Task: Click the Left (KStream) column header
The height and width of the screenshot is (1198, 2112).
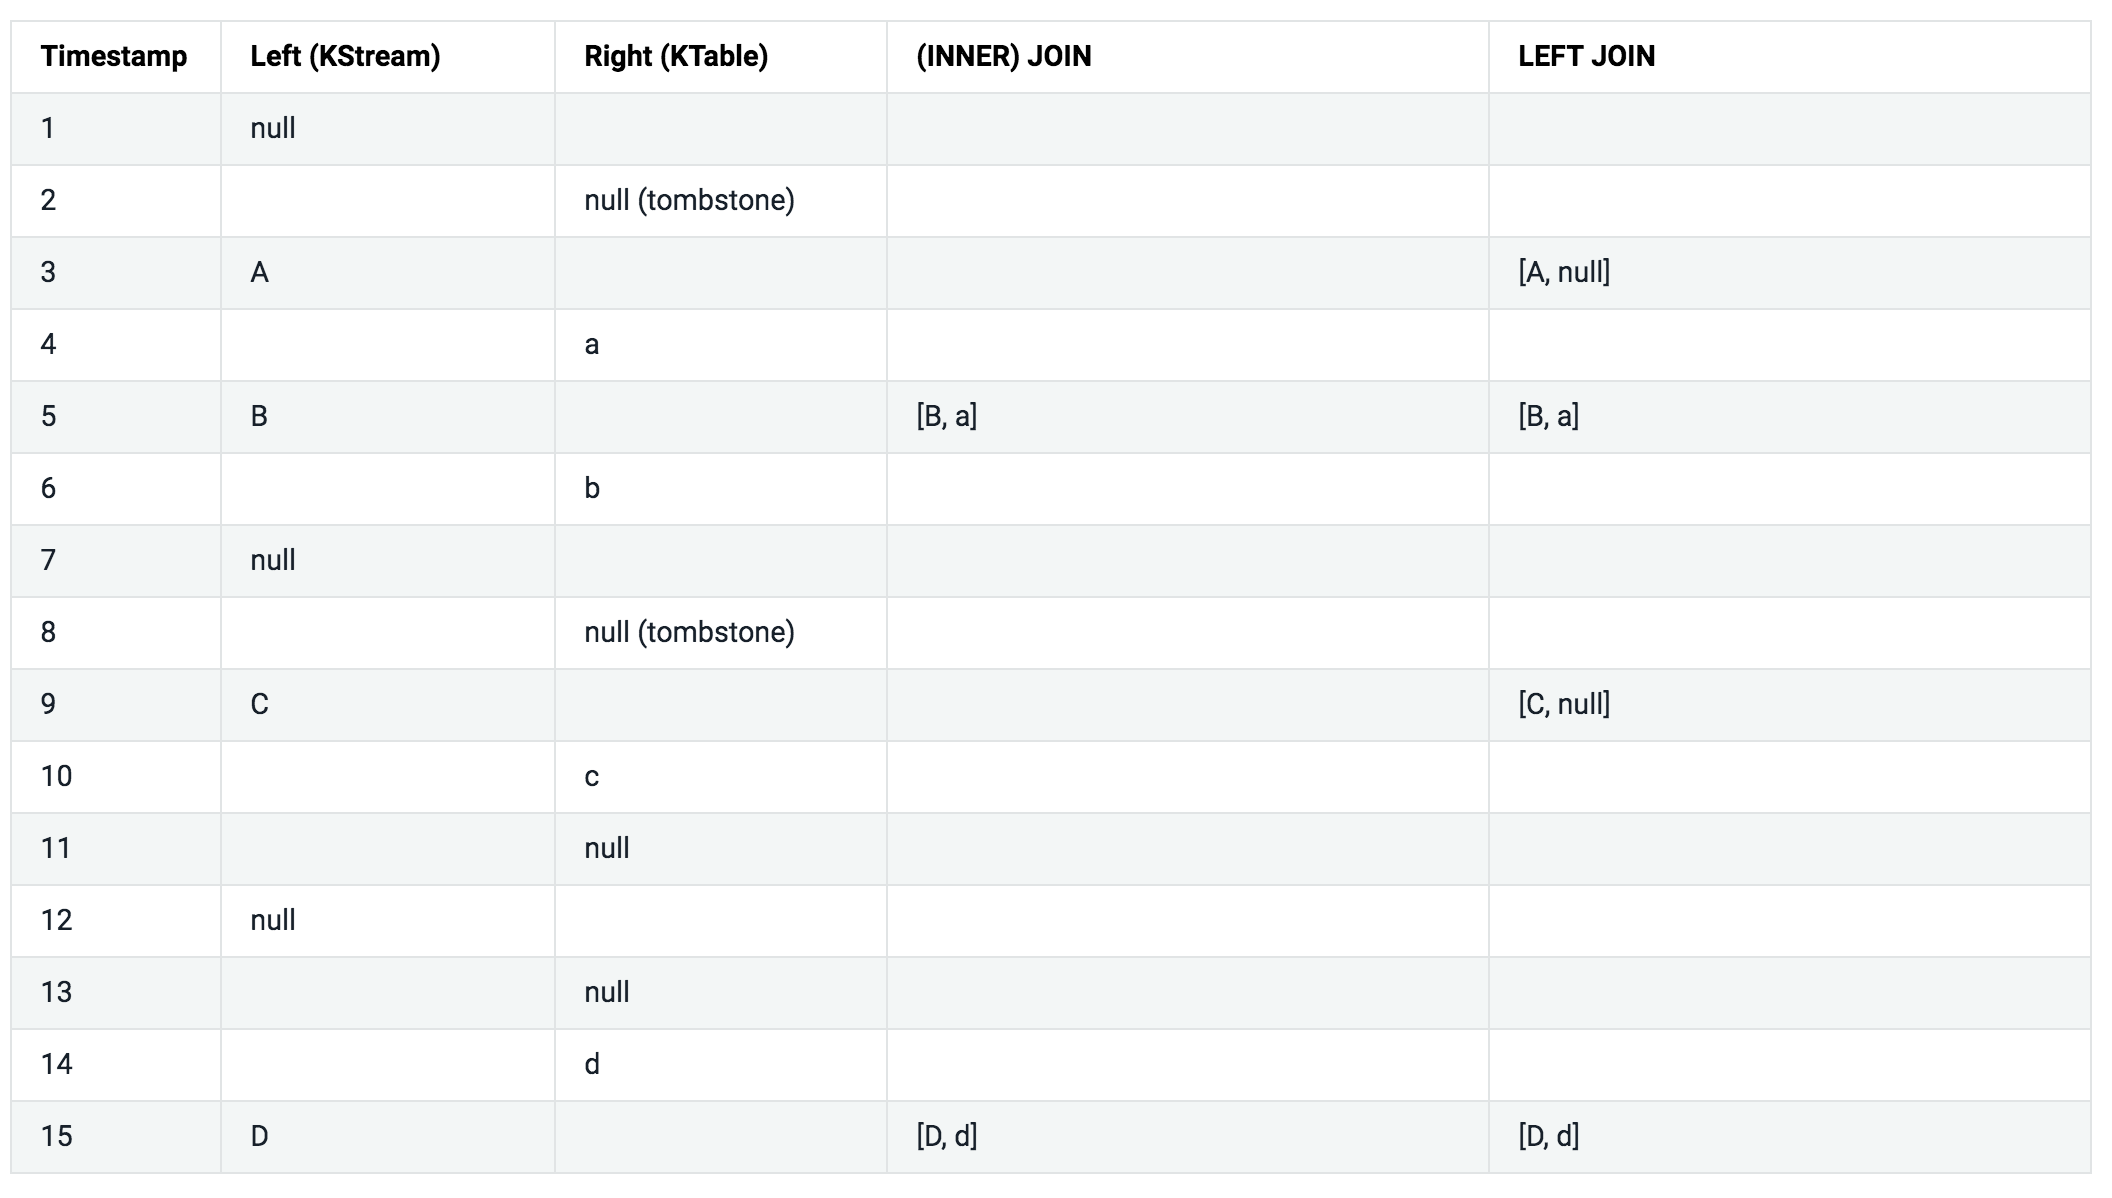Action: [345, 57]
